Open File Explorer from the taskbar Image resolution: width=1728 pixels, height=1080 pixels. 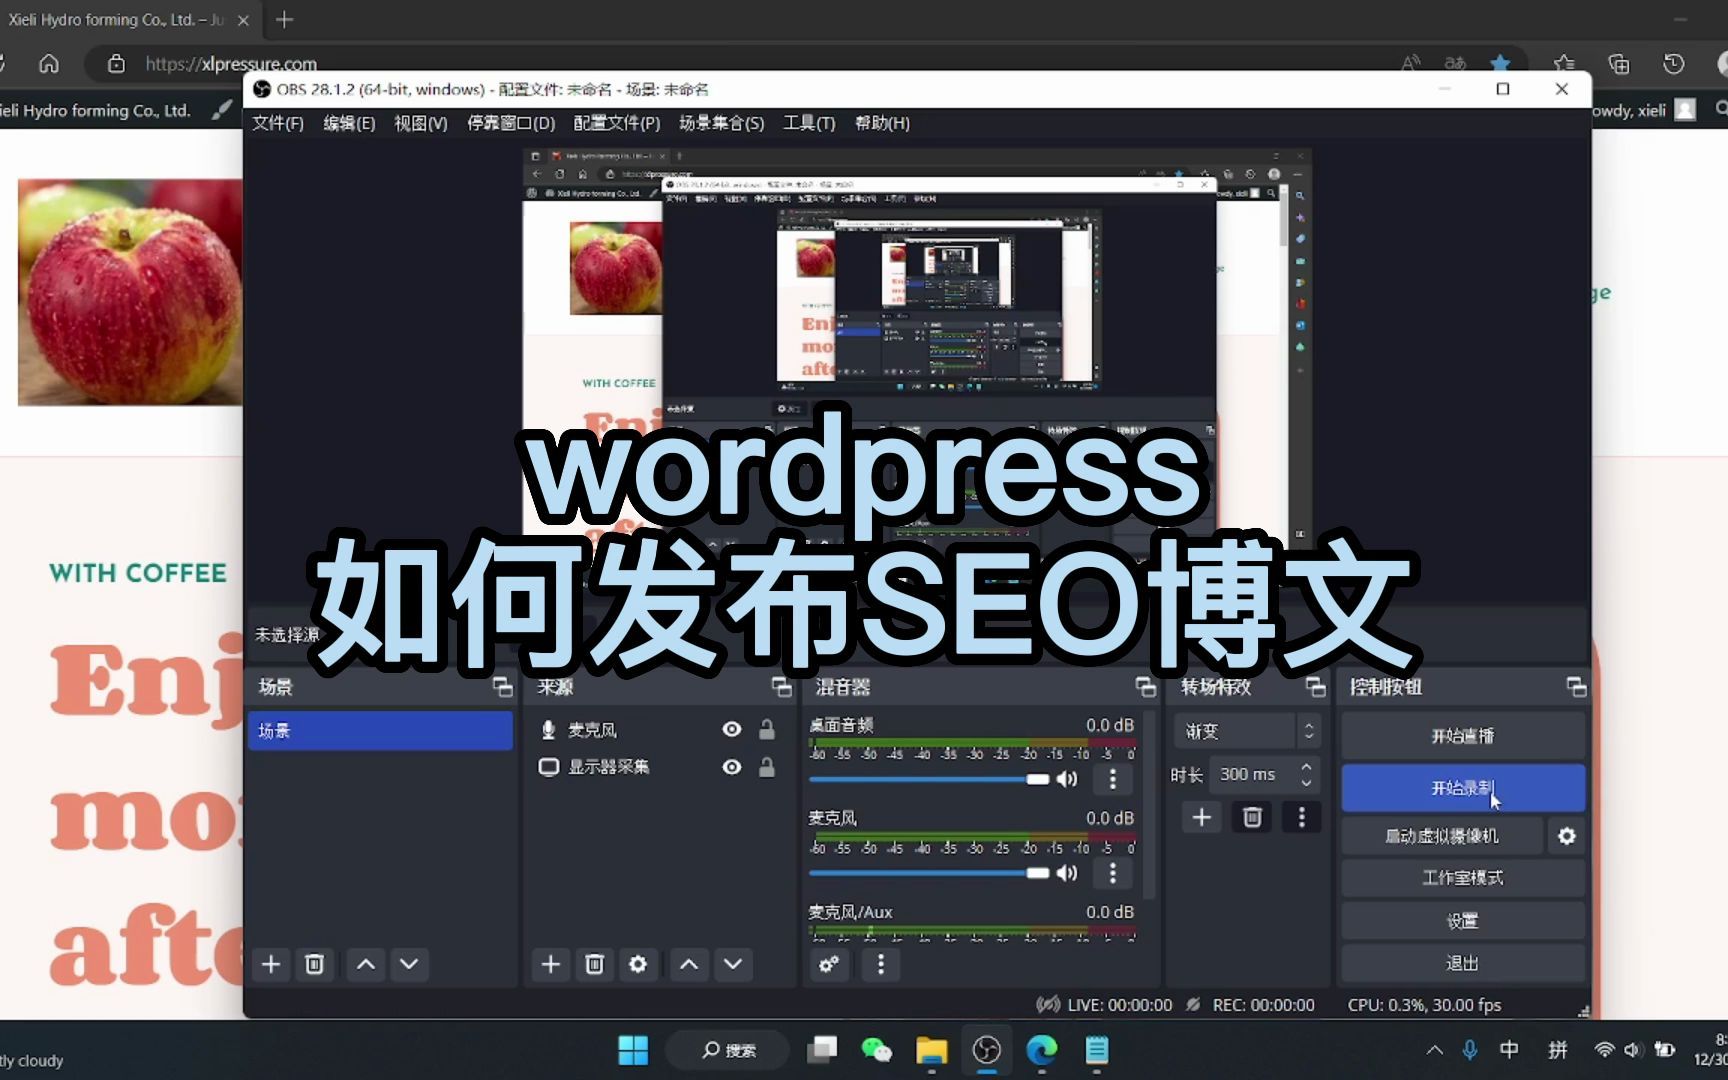tap(931, 1050)
